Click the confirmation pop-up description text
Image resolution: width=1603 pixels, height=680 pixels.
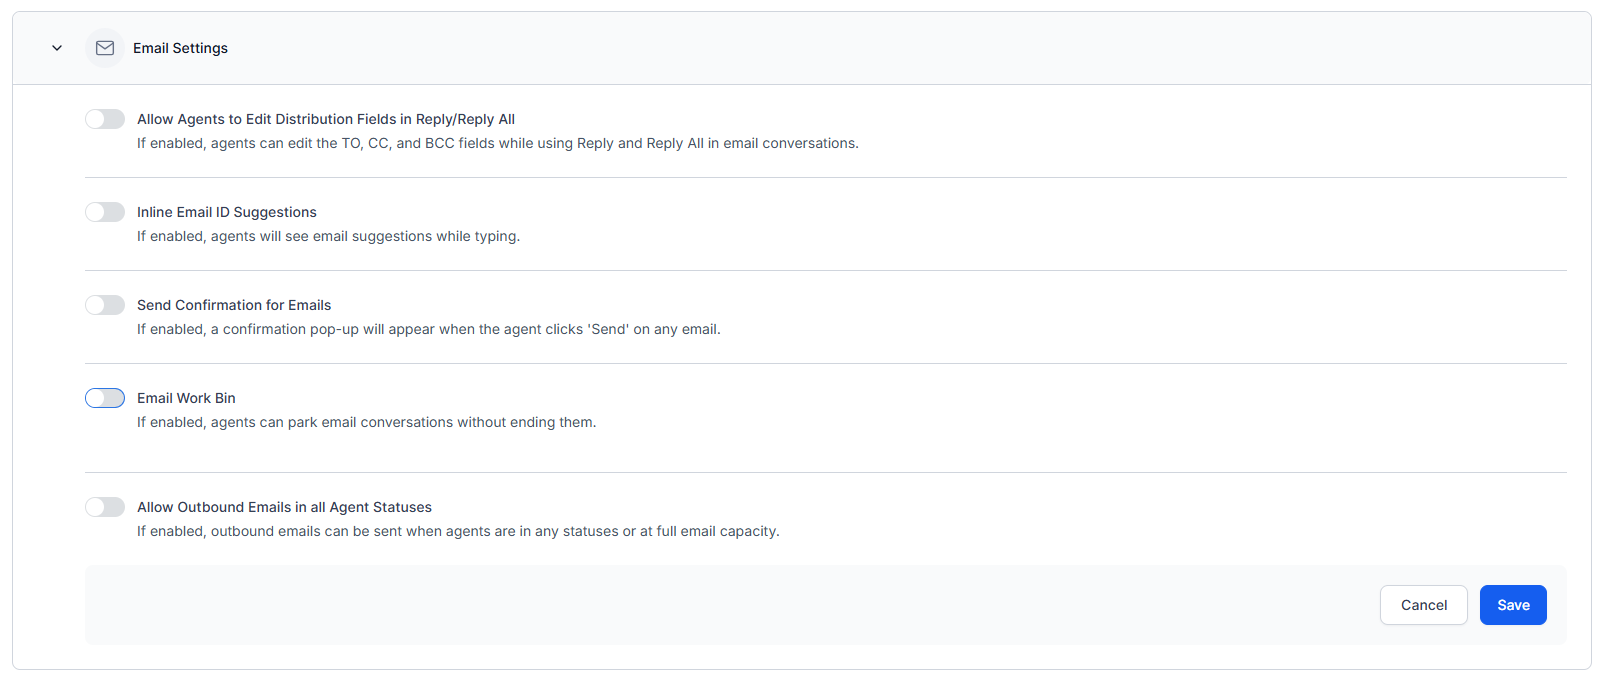pos(428,329)
